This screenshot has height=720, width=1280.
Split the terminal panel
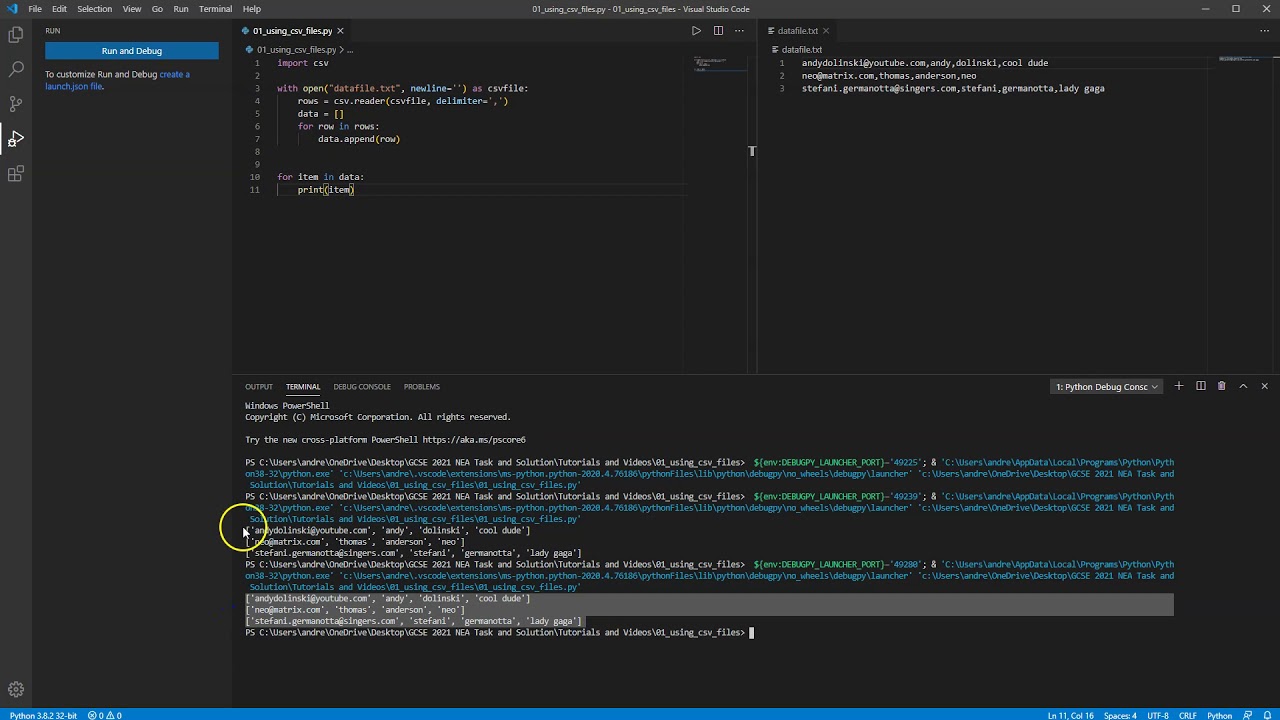(1200, 386)
